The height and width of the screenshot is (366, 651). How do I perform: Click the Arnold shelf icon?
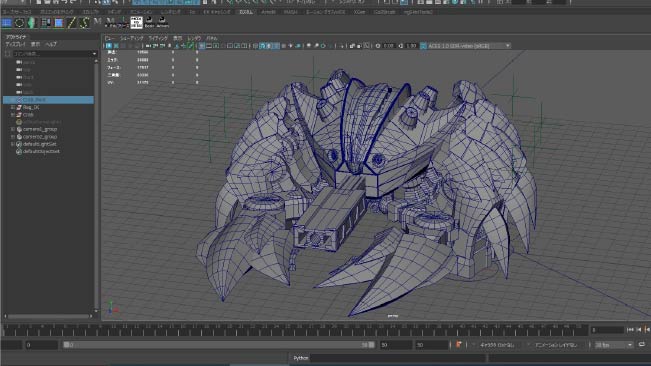pos(162,22)
